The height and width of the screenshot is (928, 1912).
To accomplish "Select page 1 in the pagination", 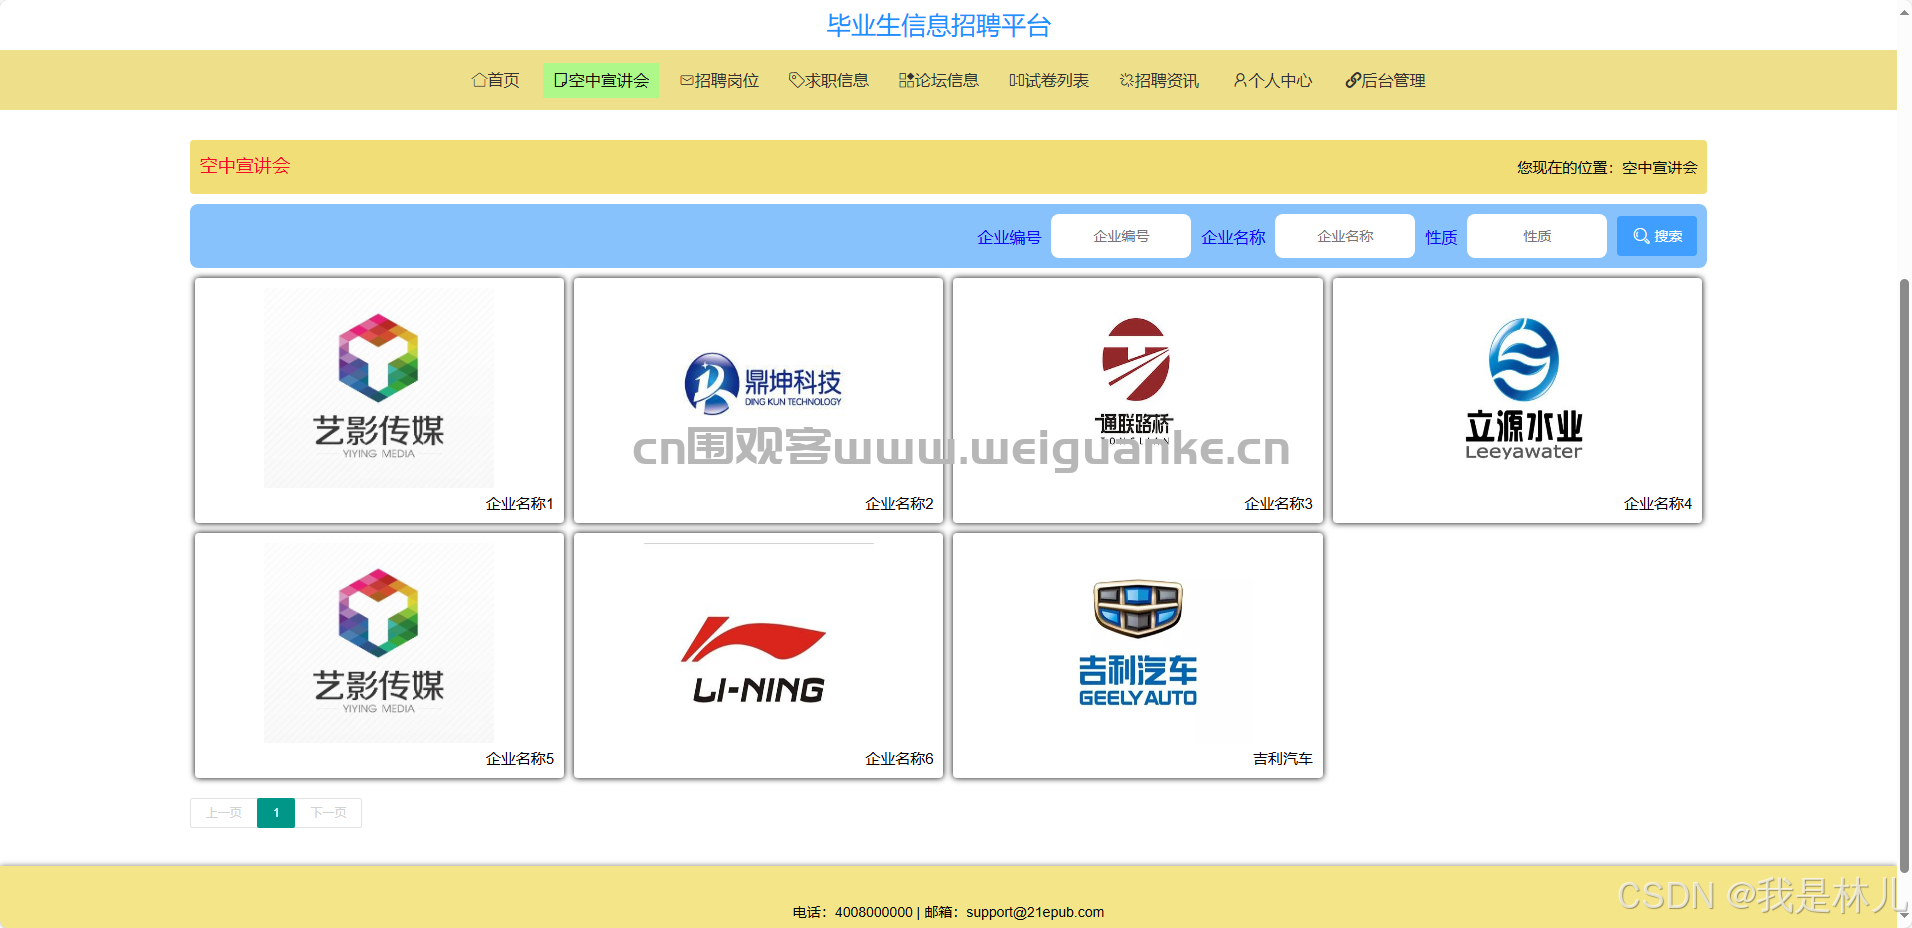I will 276,813.
